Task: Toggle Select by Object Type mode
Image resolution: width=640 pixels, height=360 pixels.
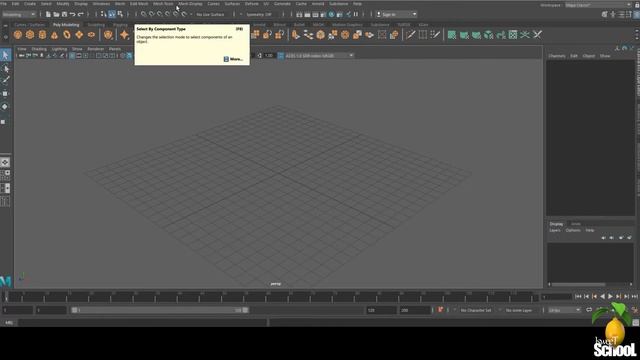Action: pyautogui.click(x=120, y=14)
